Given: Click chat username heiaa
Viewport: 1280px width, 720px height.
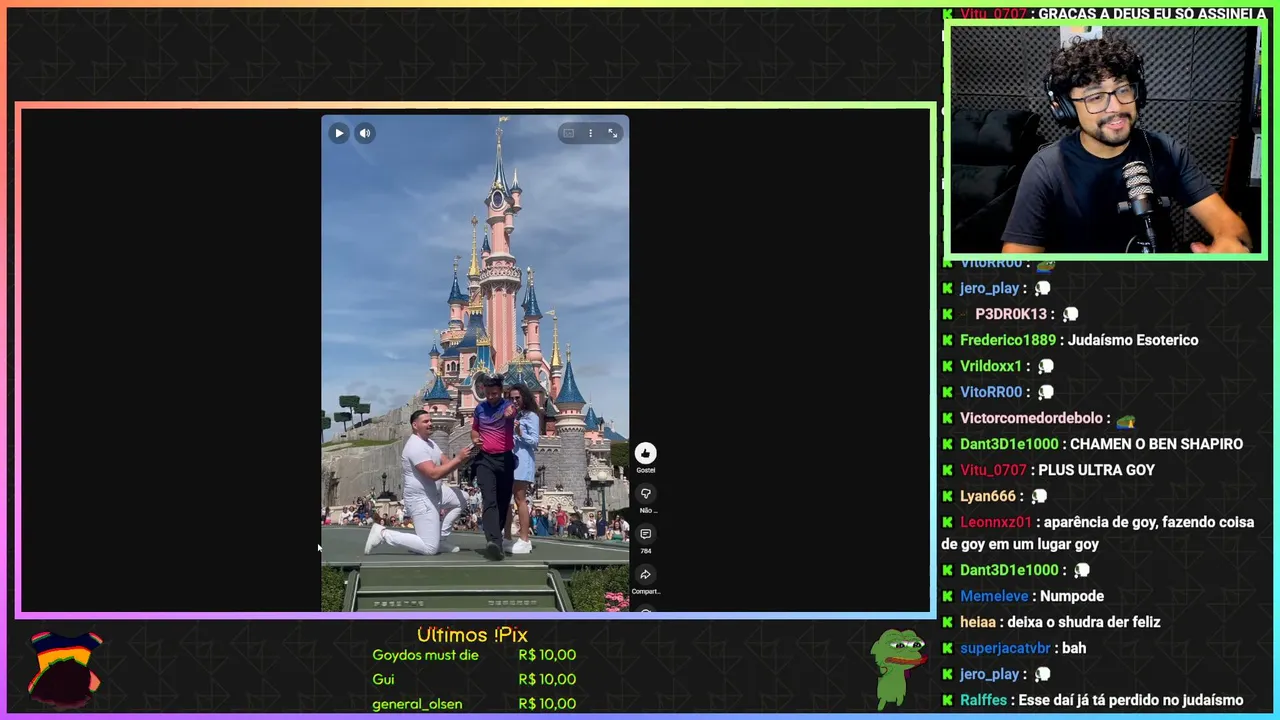Looking at the screenshot, I should point(978,622).
